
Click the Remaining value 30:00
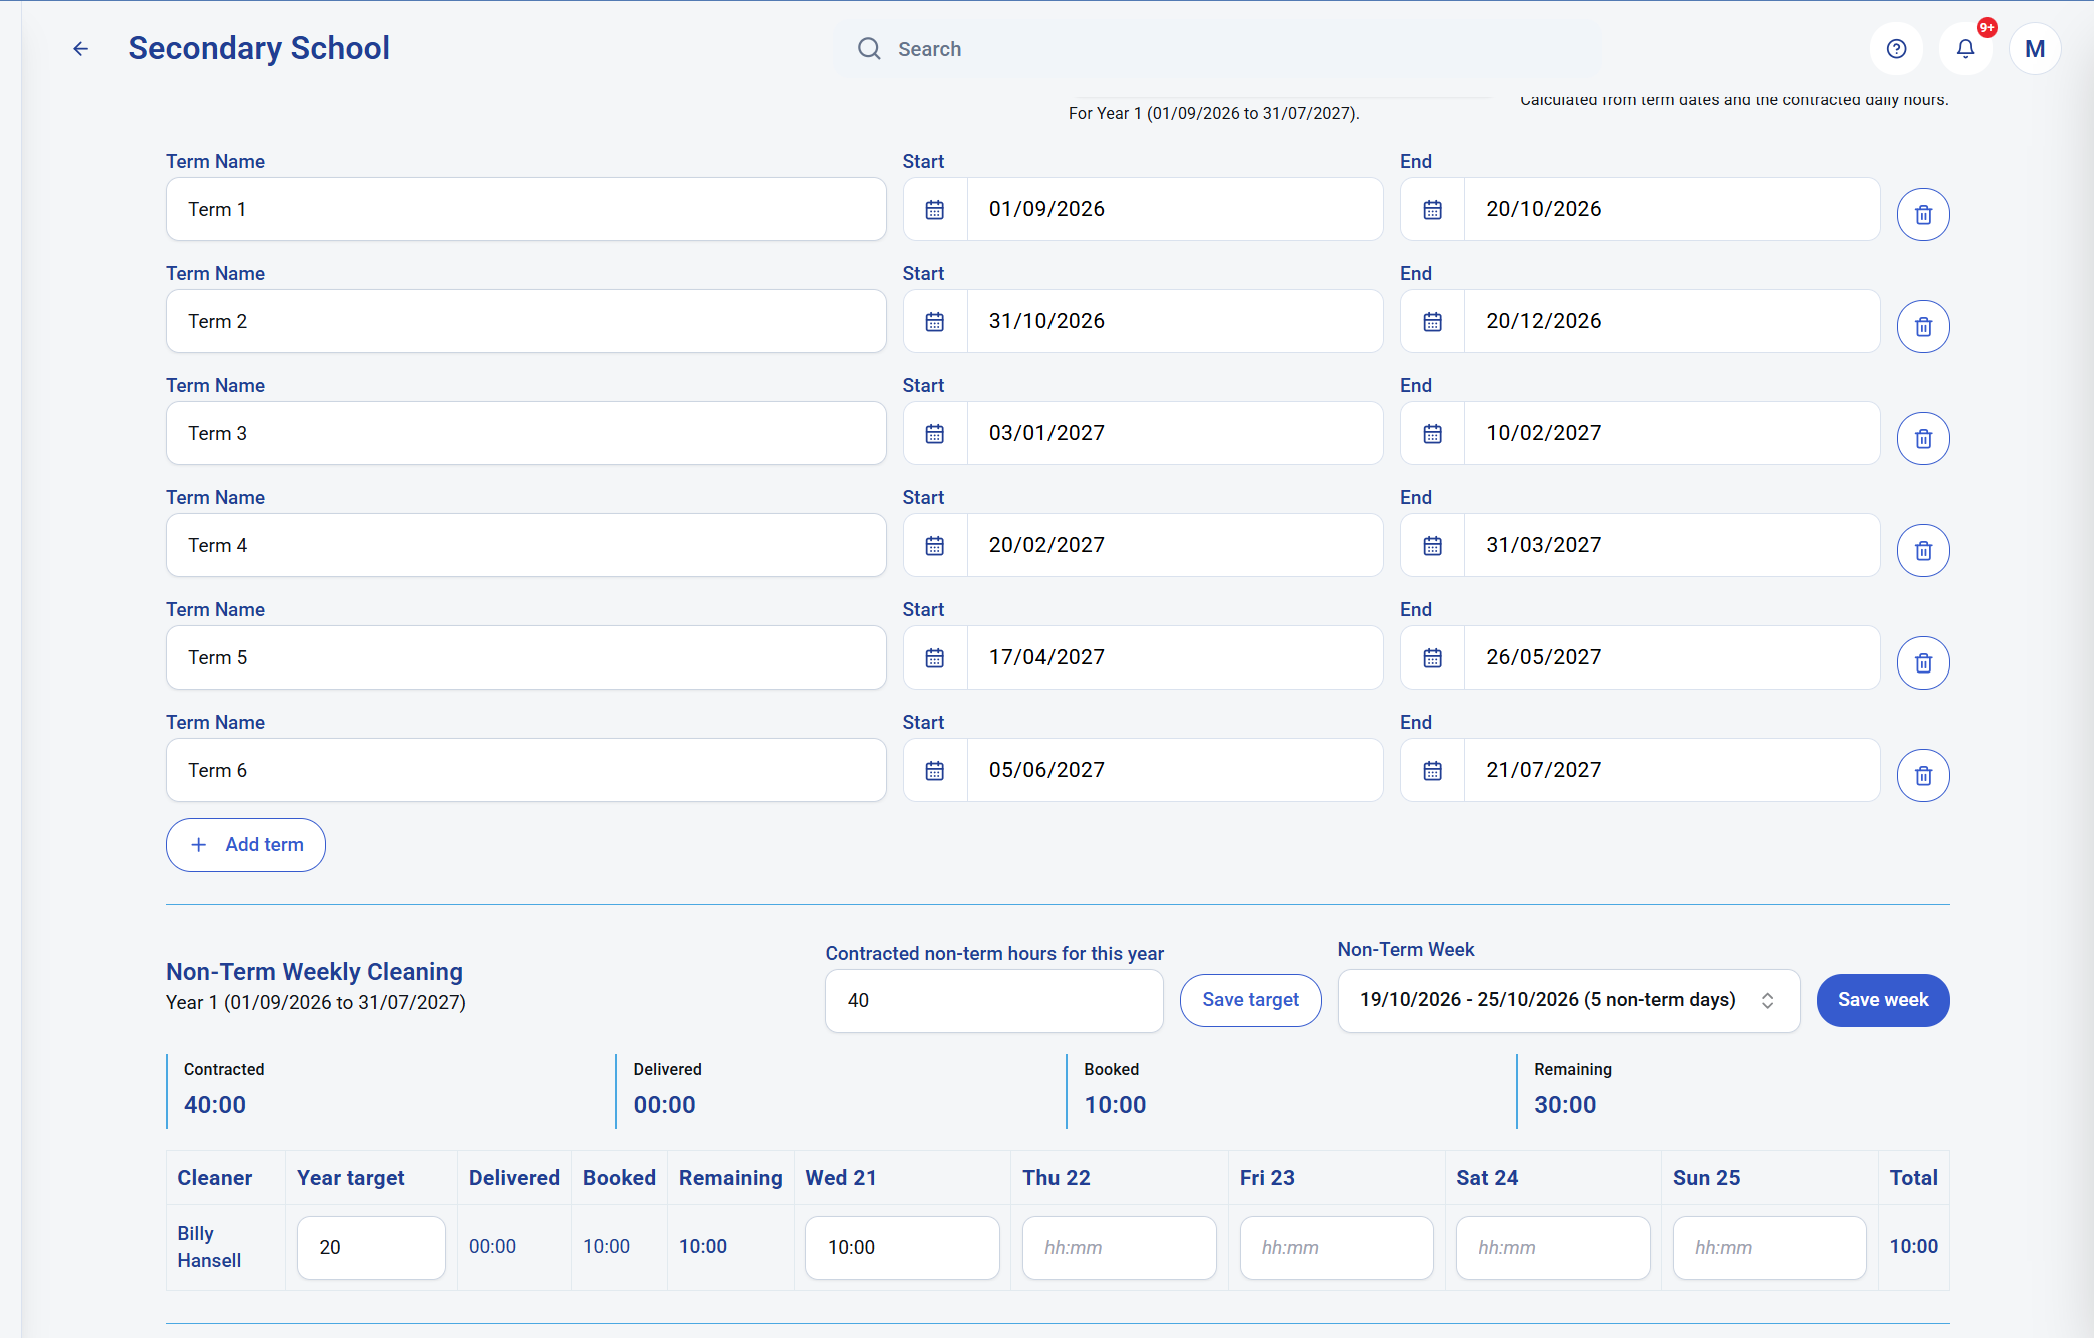(1565, 1105)
